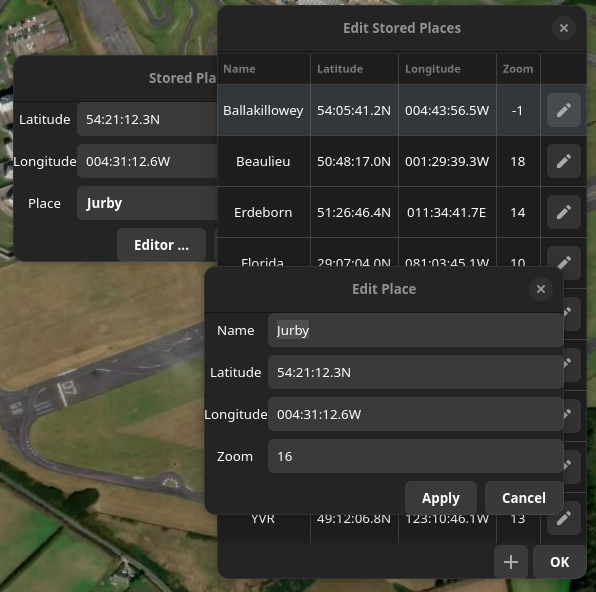Close the Edit Place dialog
596x592 pixels.
click(x=541, y=289)
